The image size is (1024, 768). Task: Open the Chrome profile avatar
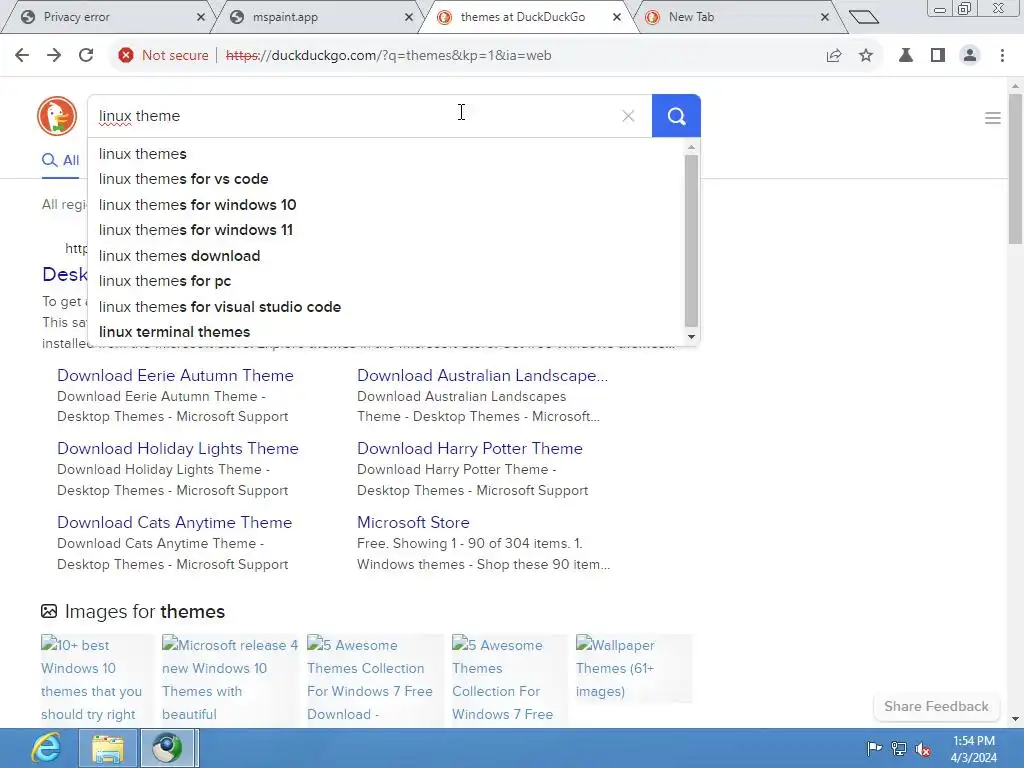click(x=970, y=56)
